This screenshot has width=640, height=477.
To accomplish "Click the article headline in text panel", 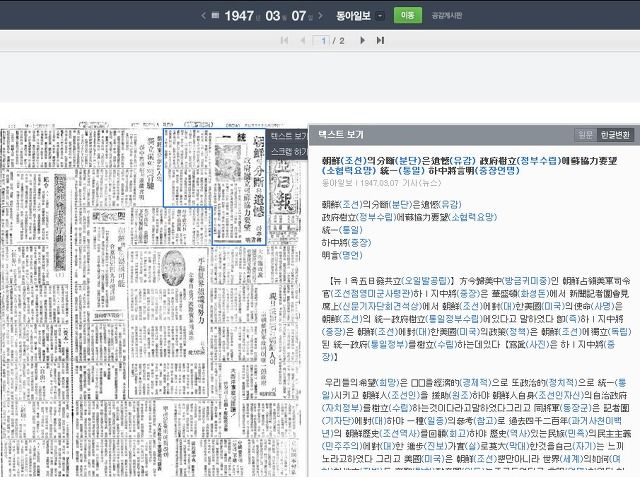I will tap(469, 165).
